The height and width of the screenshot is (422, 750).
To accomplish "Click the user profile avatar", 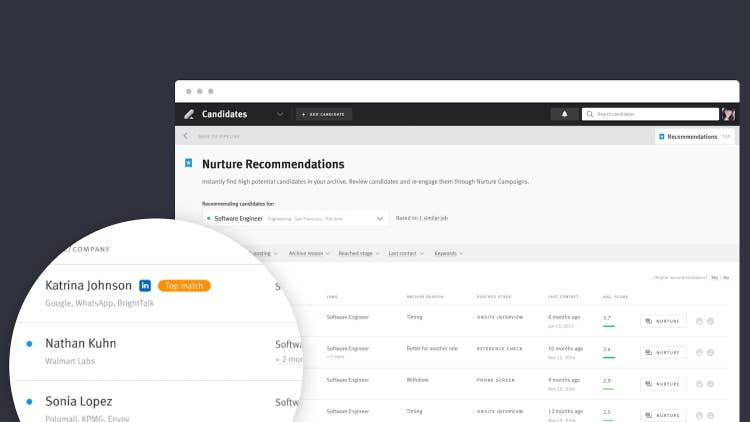I will coord(729,114).
